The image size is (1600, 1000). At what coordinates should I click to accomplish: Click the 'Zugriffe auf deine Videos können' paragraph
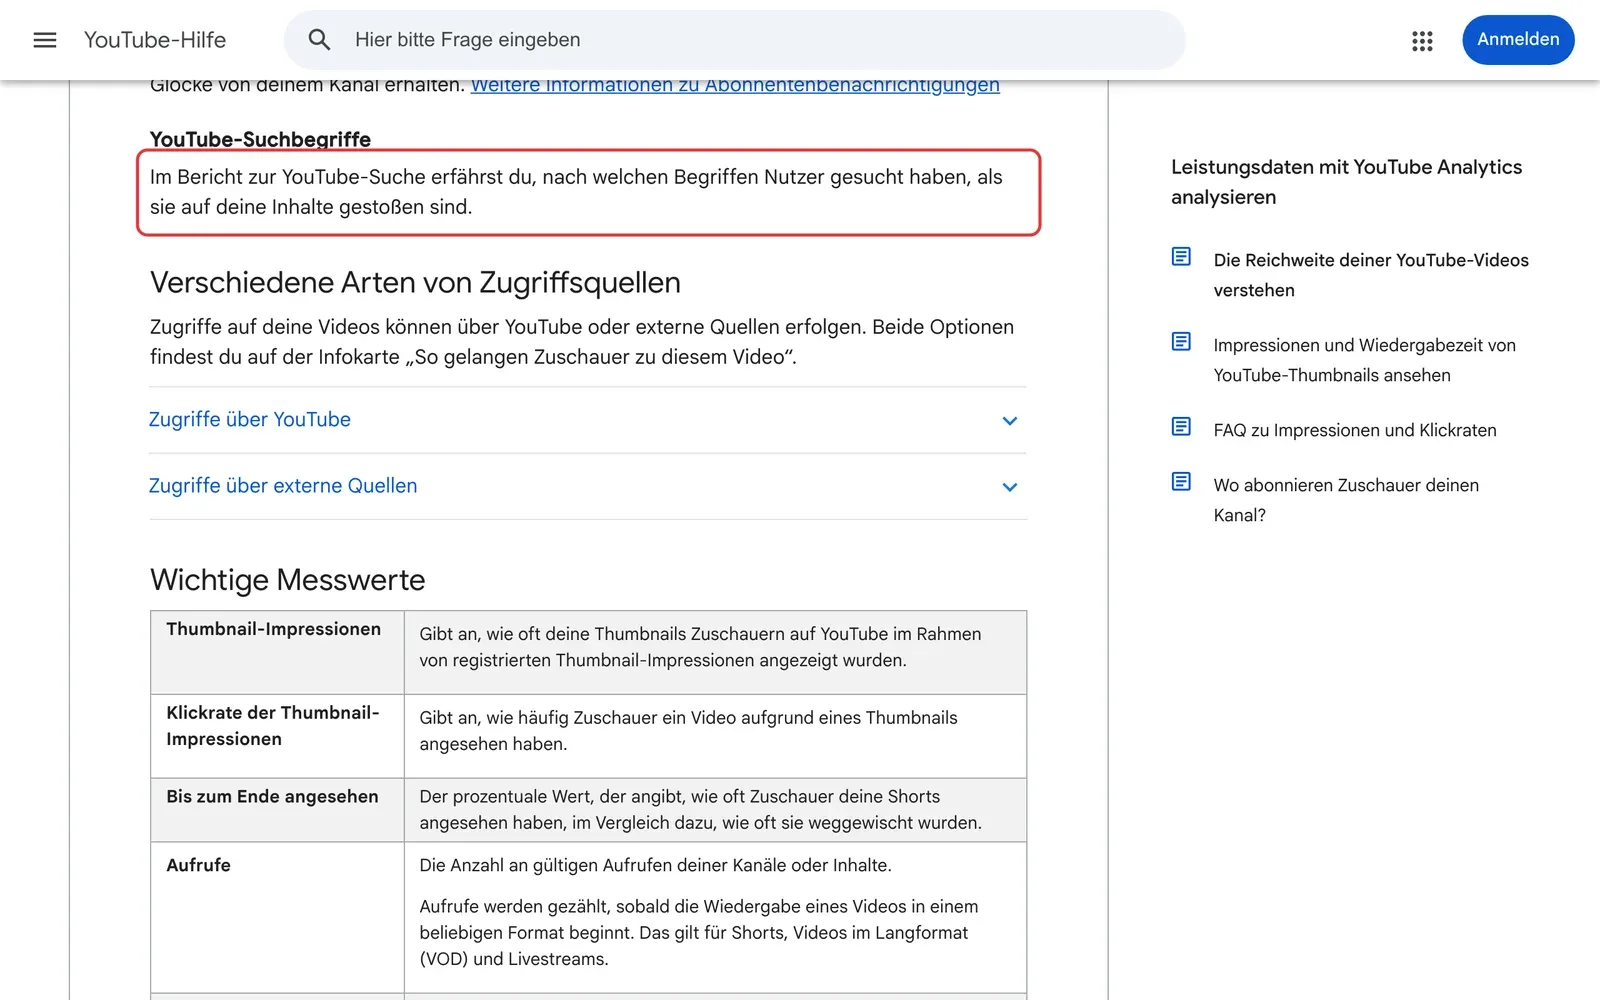click(582, 342)
